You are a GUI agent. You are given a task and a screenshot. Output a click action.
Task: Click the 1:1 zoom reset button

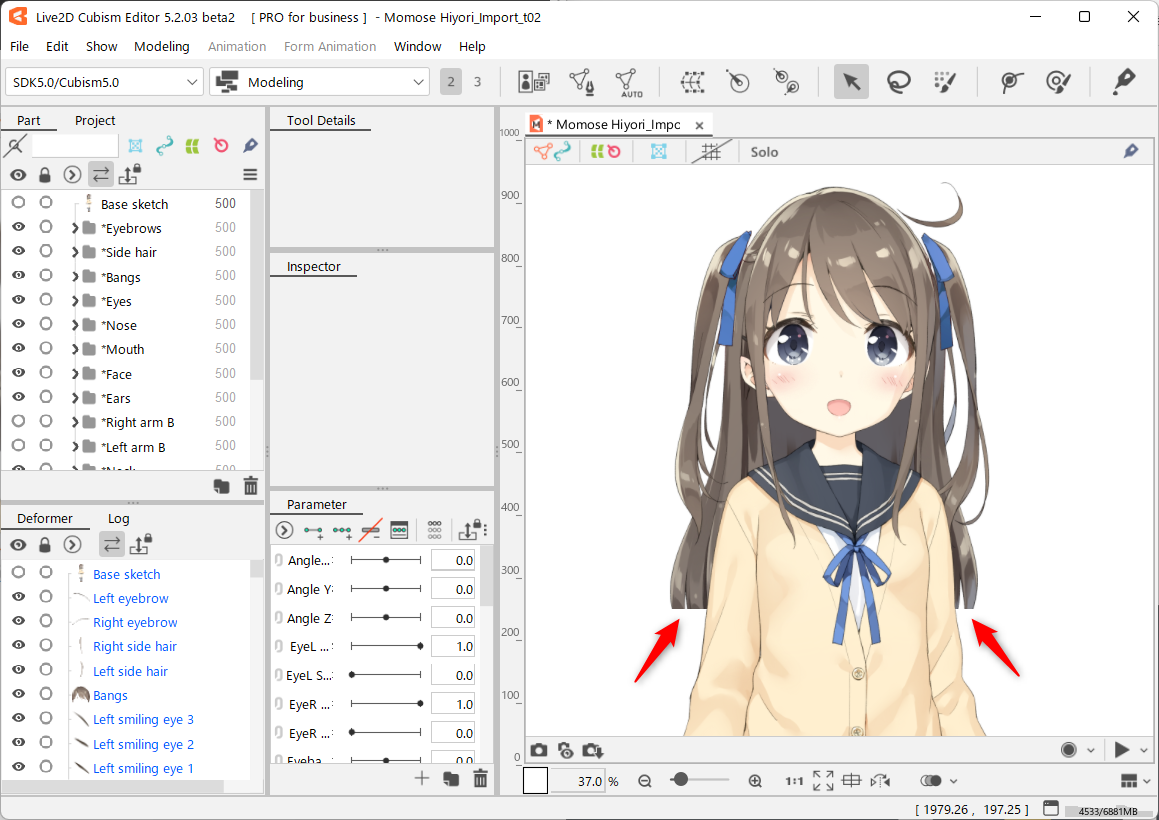[x=794, y=781]
